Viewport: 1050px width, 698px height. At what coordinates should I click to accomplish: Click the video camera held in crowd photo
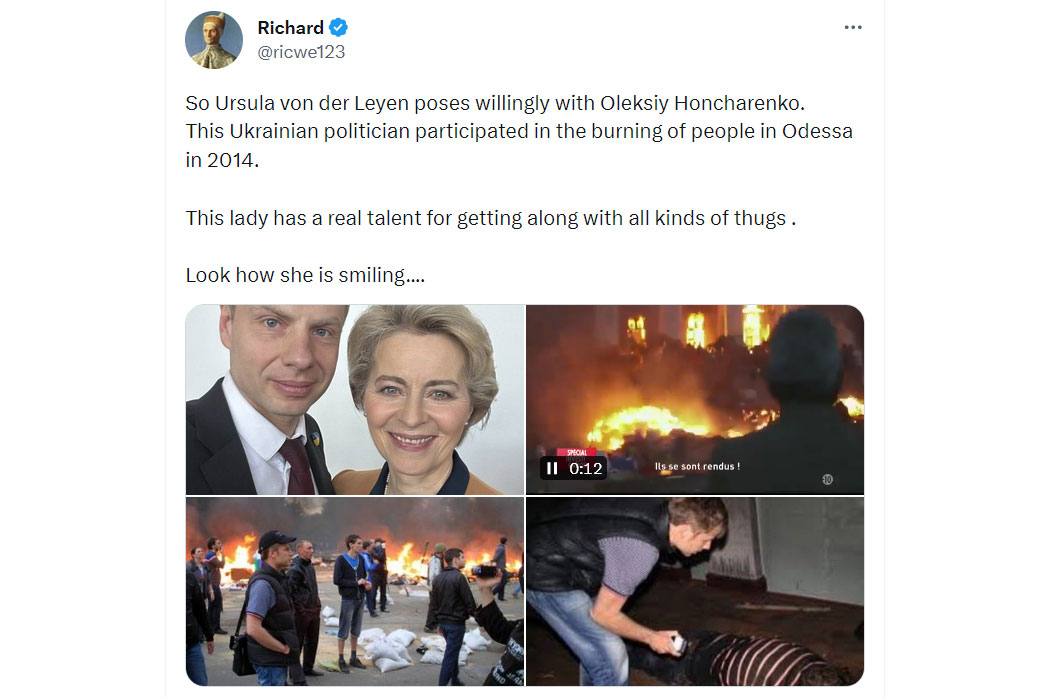(x=484, y=571)
